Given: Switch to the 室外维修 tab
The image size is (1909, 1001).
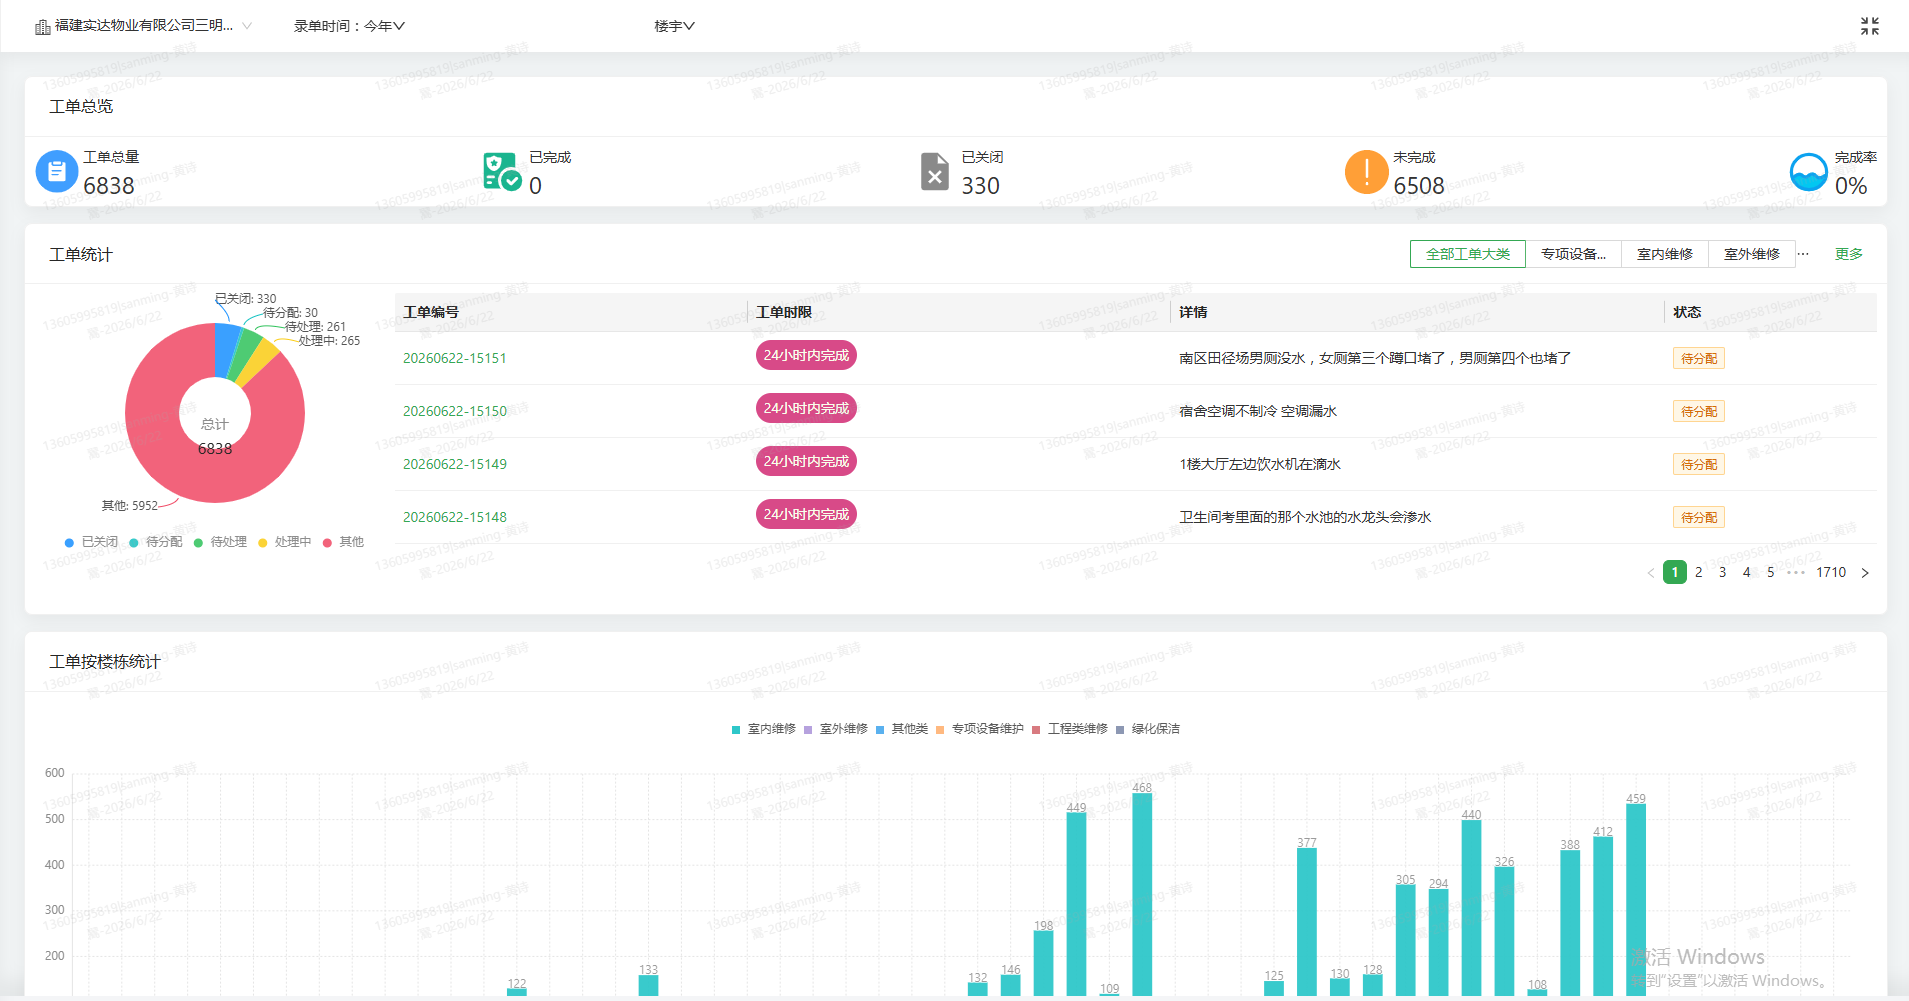Looking at the screenshot, I should point(1752,254).
